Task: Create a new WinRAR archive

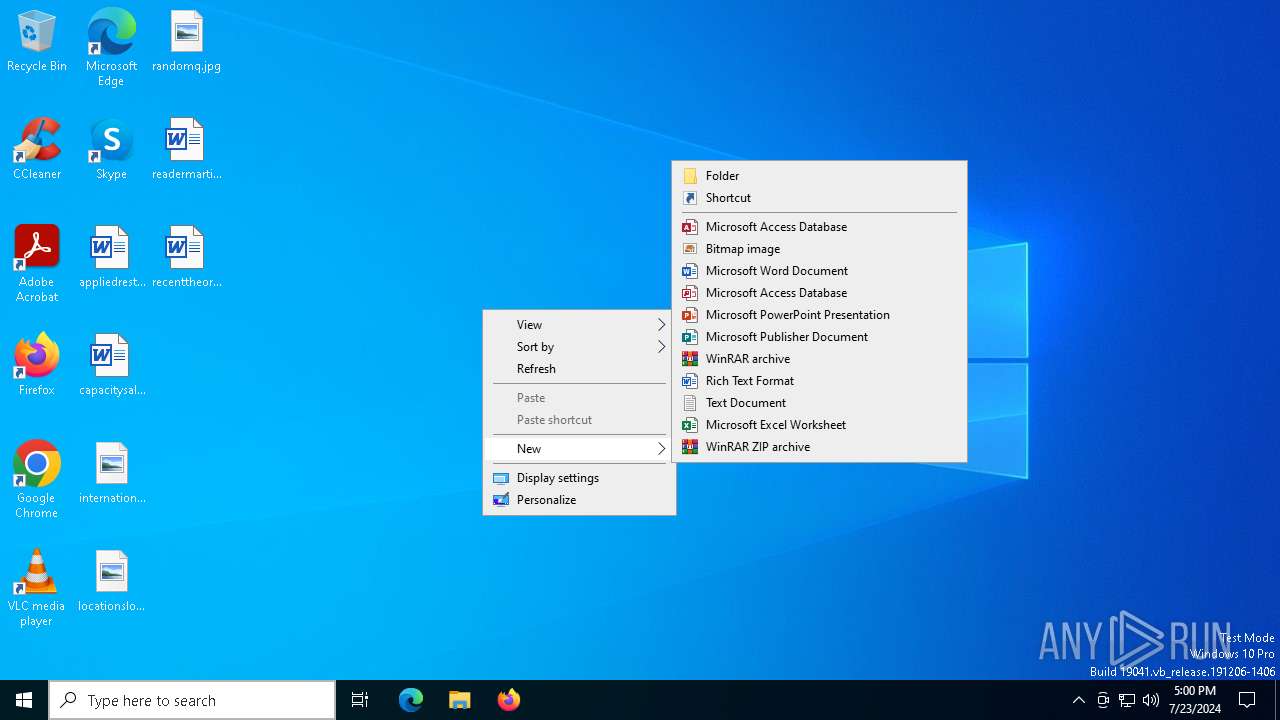Action: [x=819, y=359]
